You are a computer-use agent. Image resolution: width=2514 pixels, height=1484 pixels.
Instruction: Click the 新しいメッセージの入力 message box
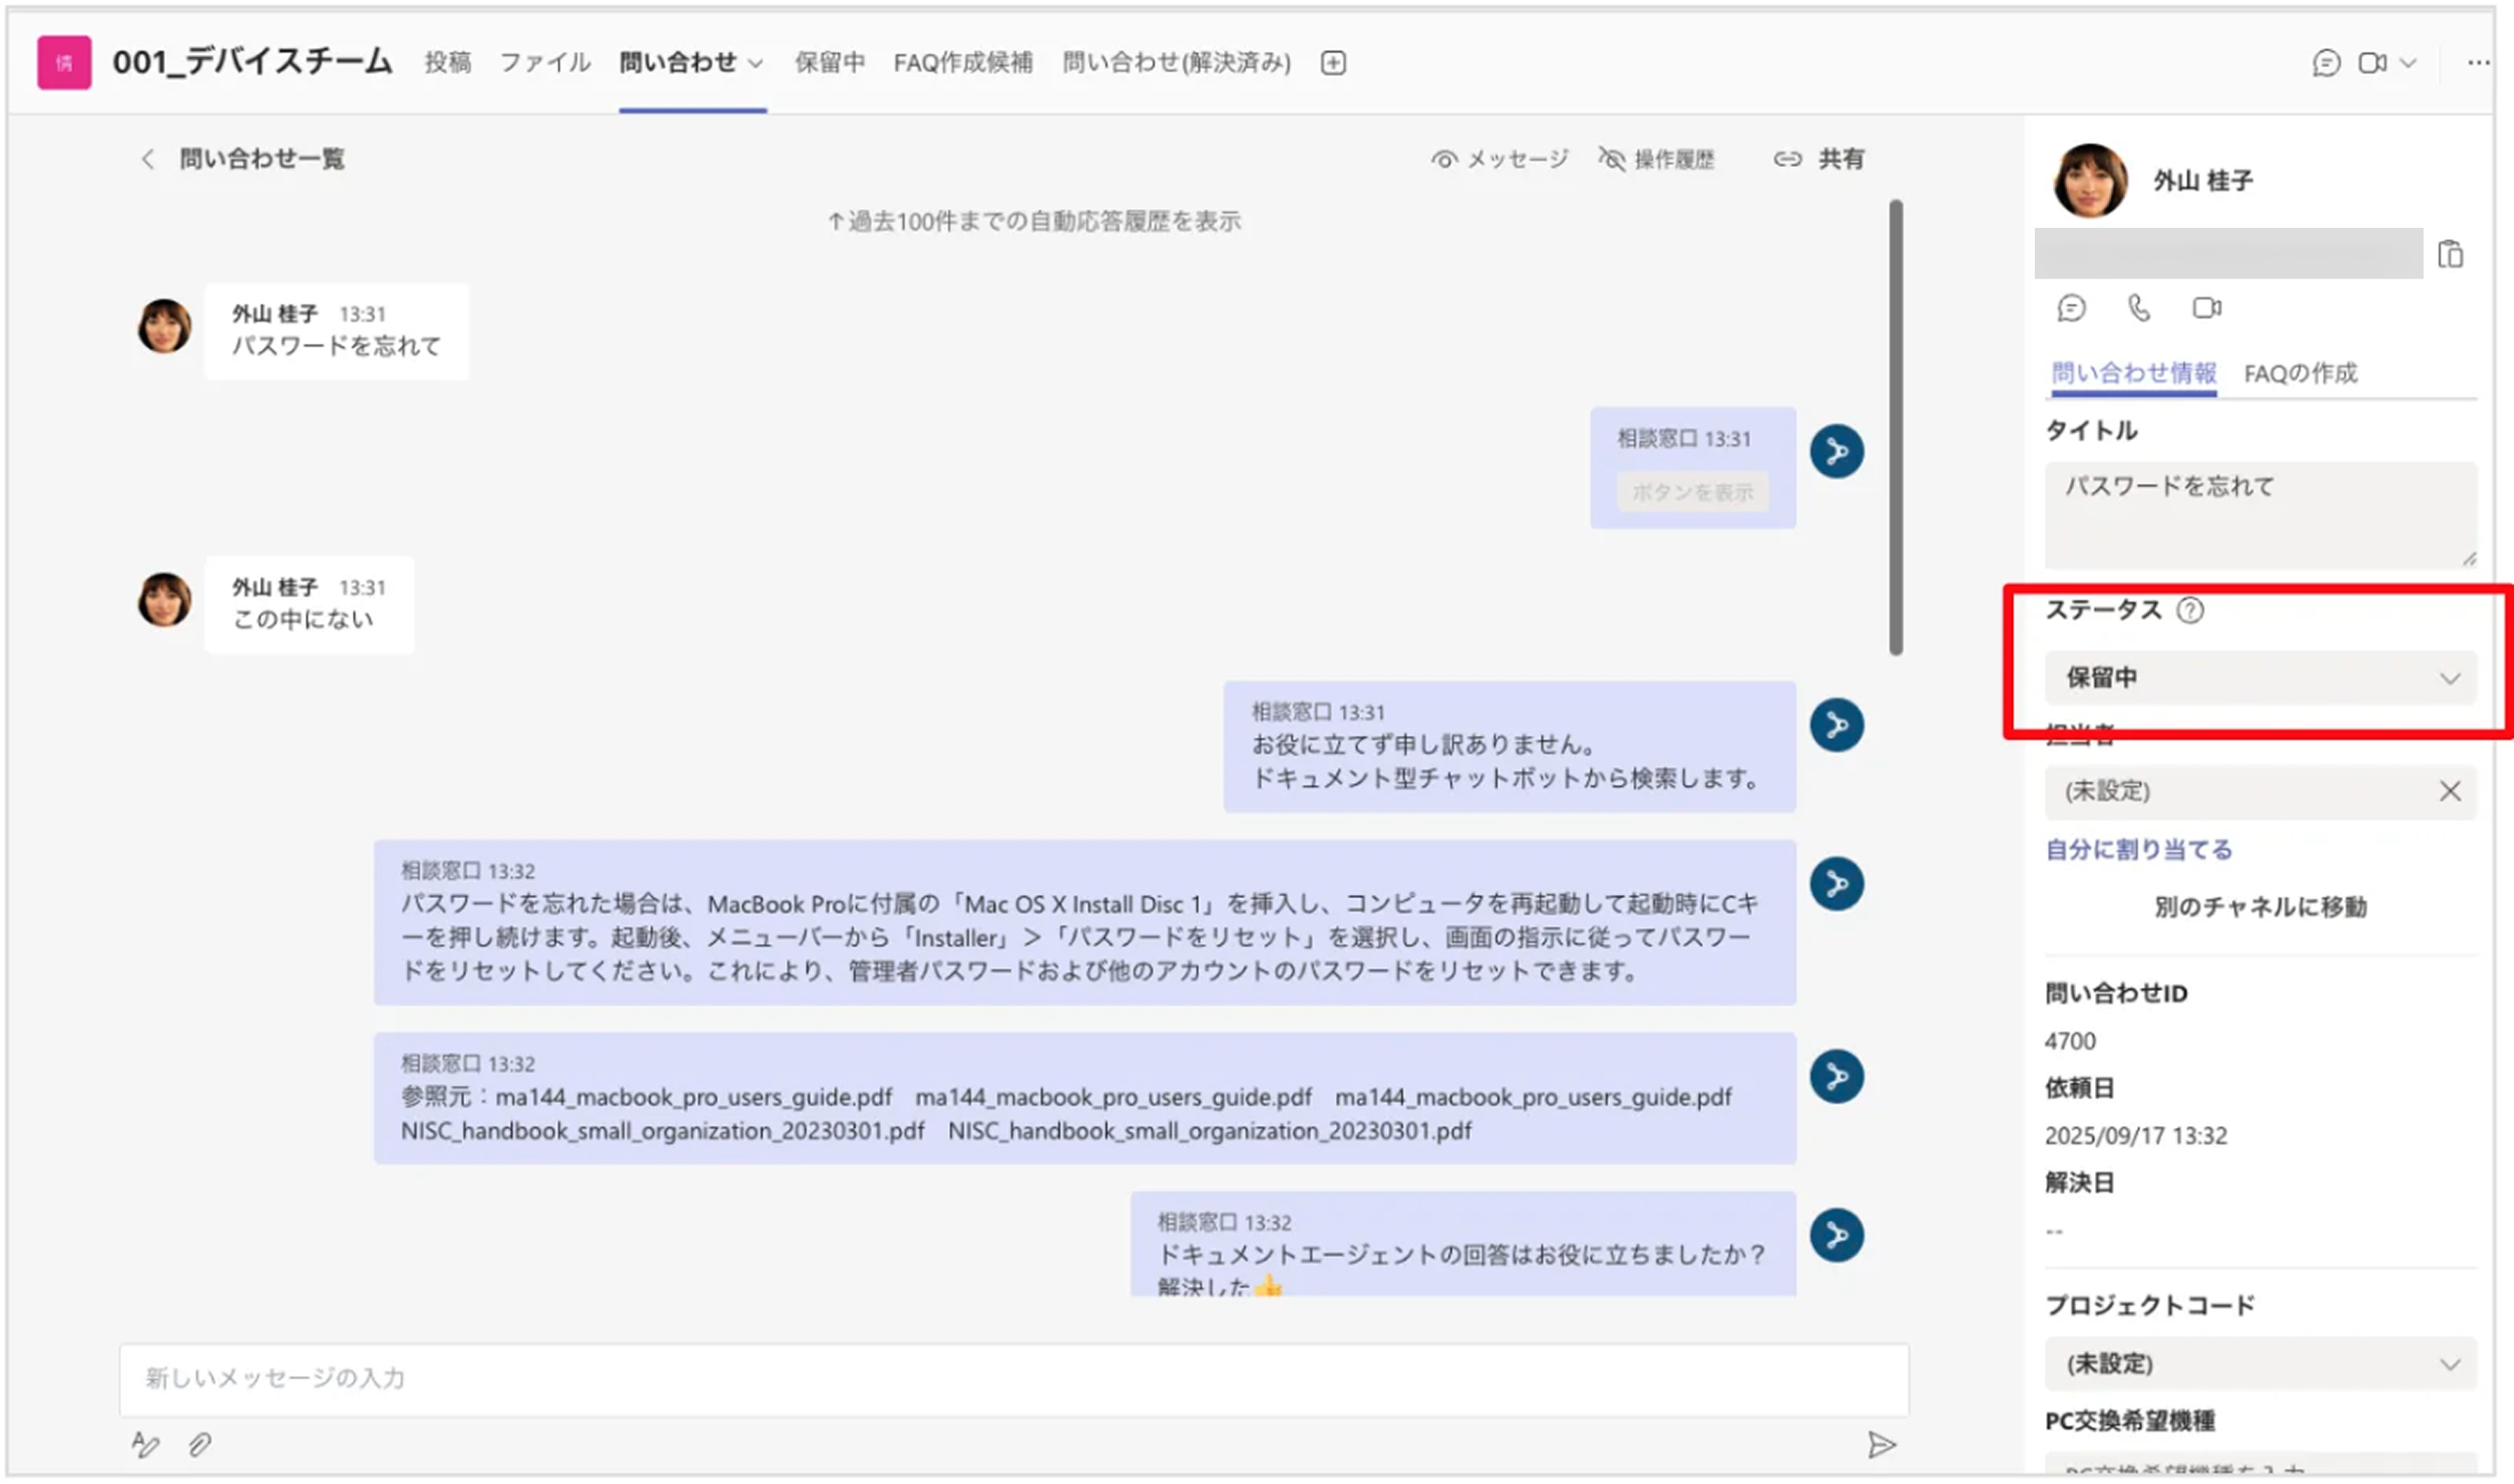pos(1013,1379)
